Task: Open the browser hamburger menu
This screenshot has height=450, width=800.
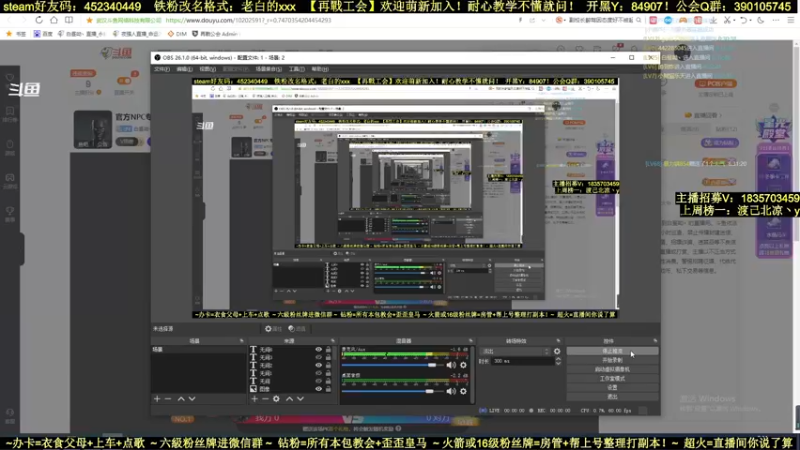Action: click(790, 20)
